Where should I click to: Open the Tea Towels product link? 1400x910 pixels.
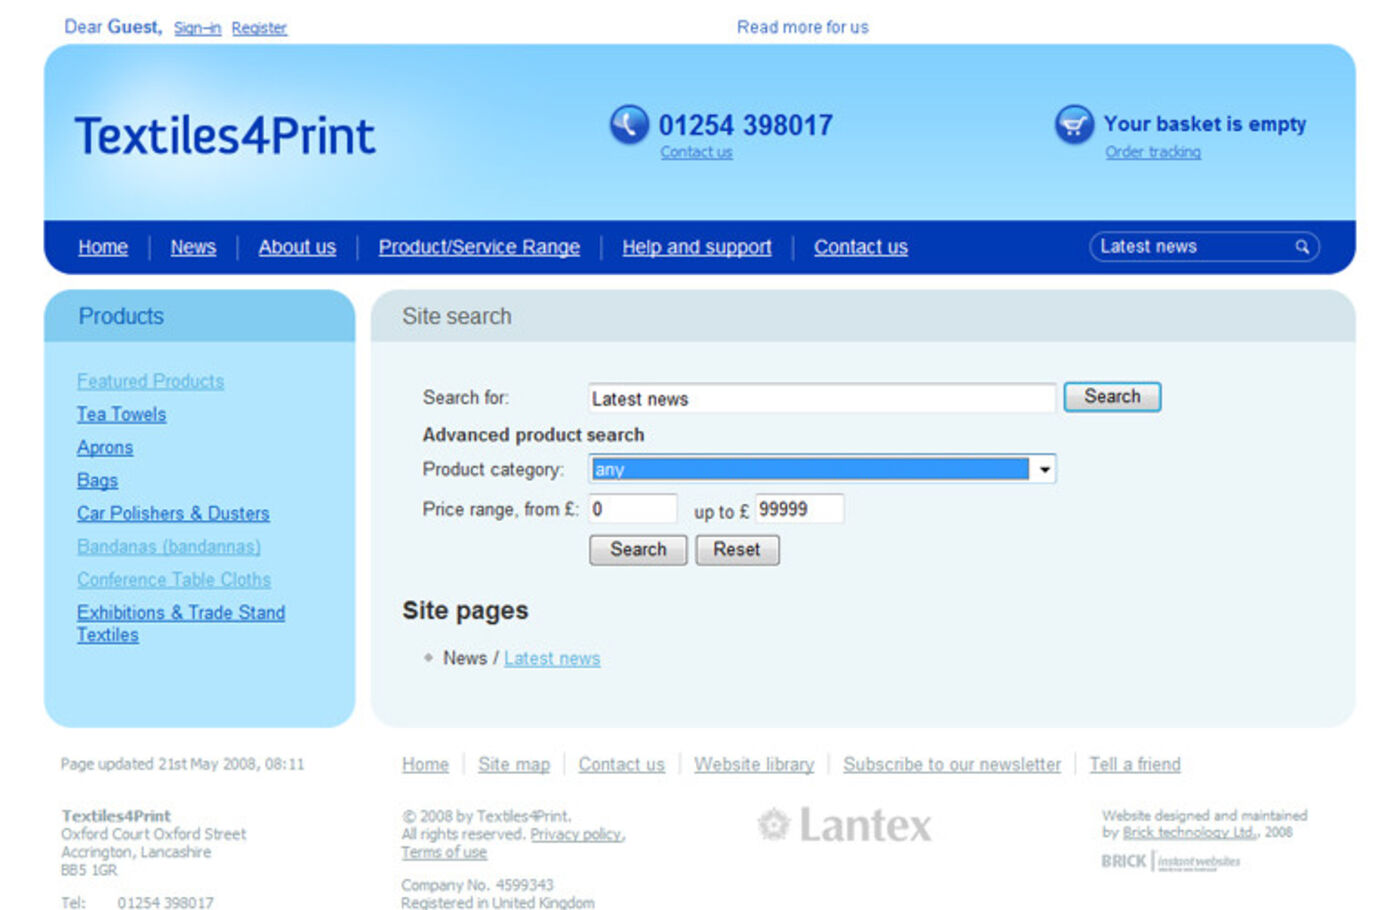pyautogui.click(x=121, y=414)
